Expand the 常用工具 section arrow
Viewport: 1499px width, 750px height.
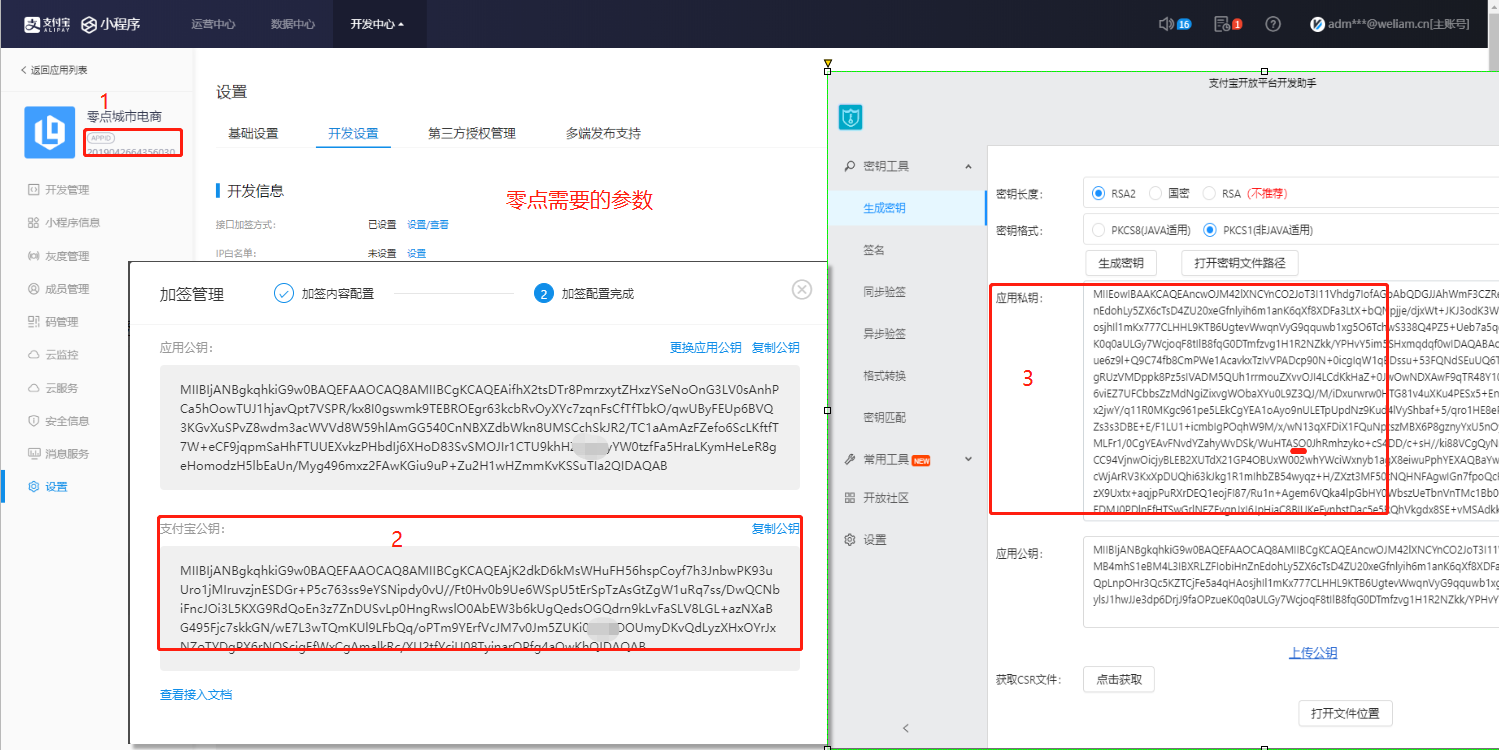pos(968,459)
